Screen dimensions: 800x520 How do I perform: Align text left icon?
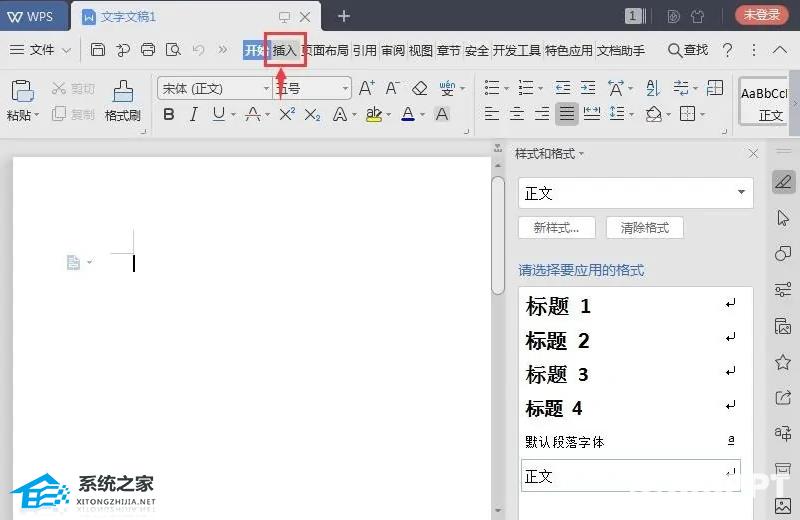[492, 113]
